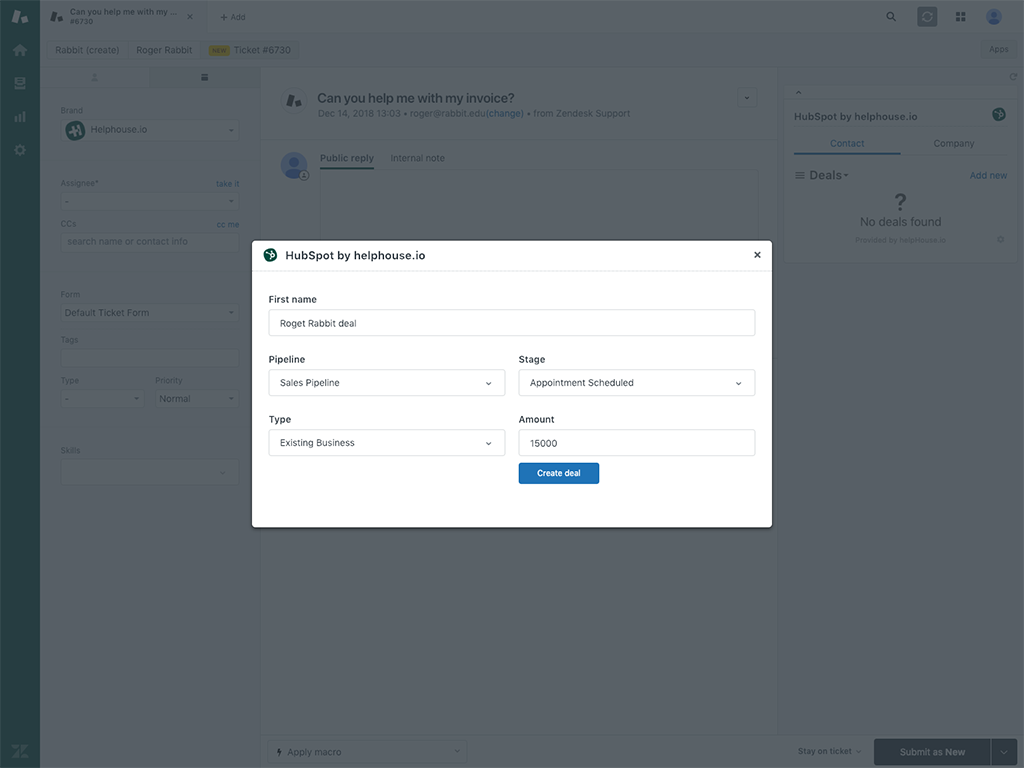Click the Home icon in left sidebar

[19, 50]
